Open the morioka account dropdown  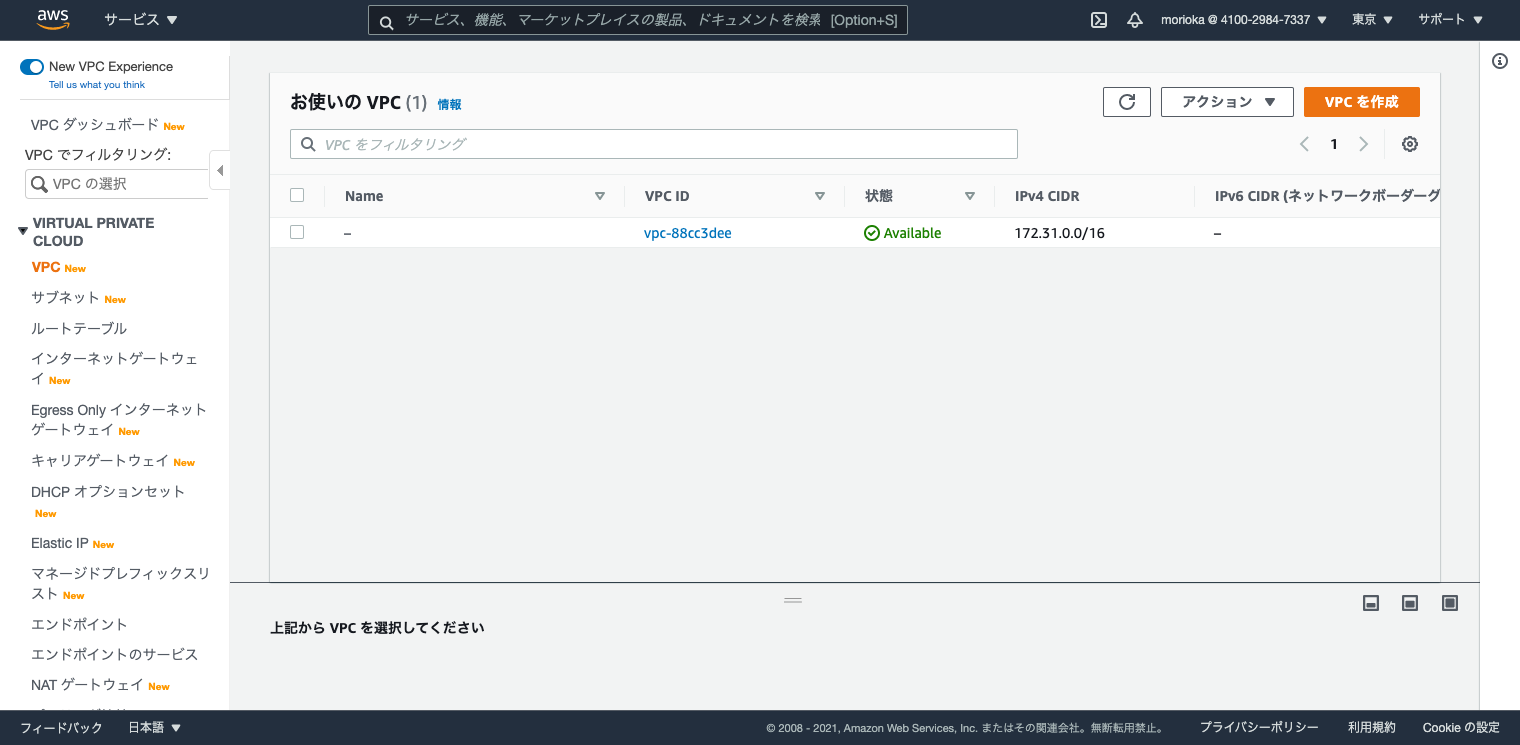pyautogui.click(x=1244, y=20)
